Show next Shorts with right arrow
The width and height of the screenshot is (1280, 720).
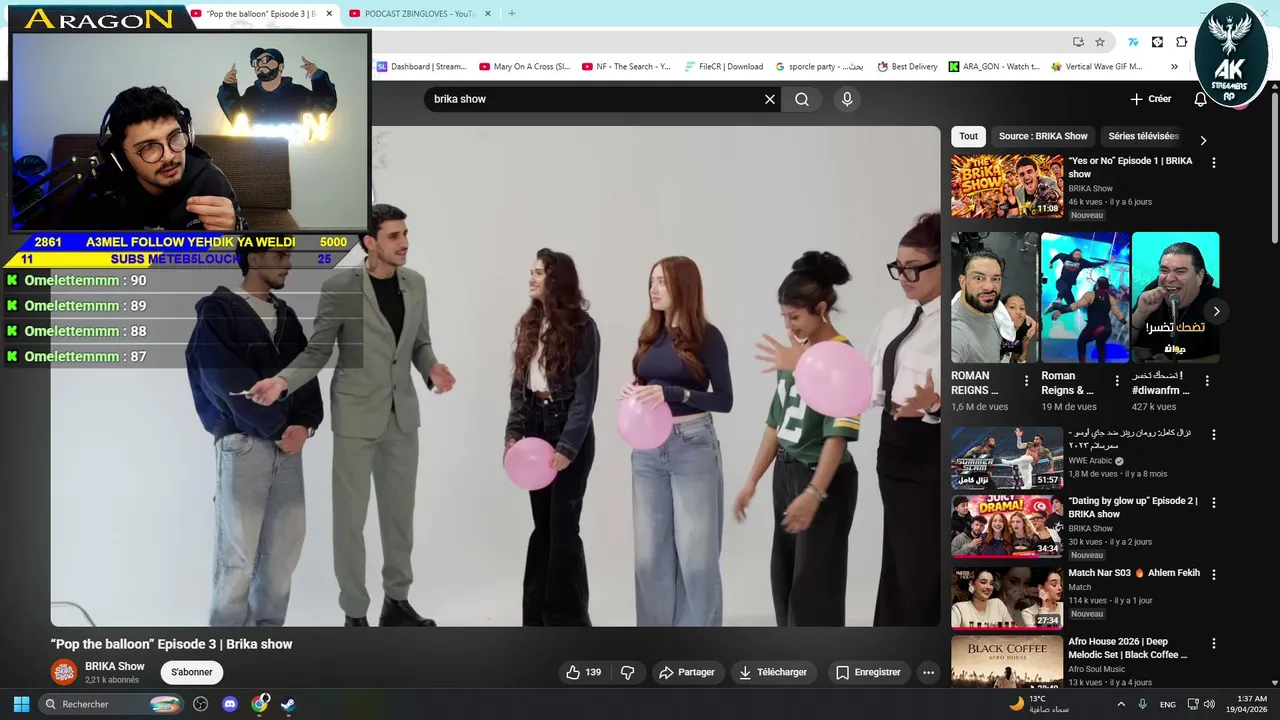[1217, 311]
